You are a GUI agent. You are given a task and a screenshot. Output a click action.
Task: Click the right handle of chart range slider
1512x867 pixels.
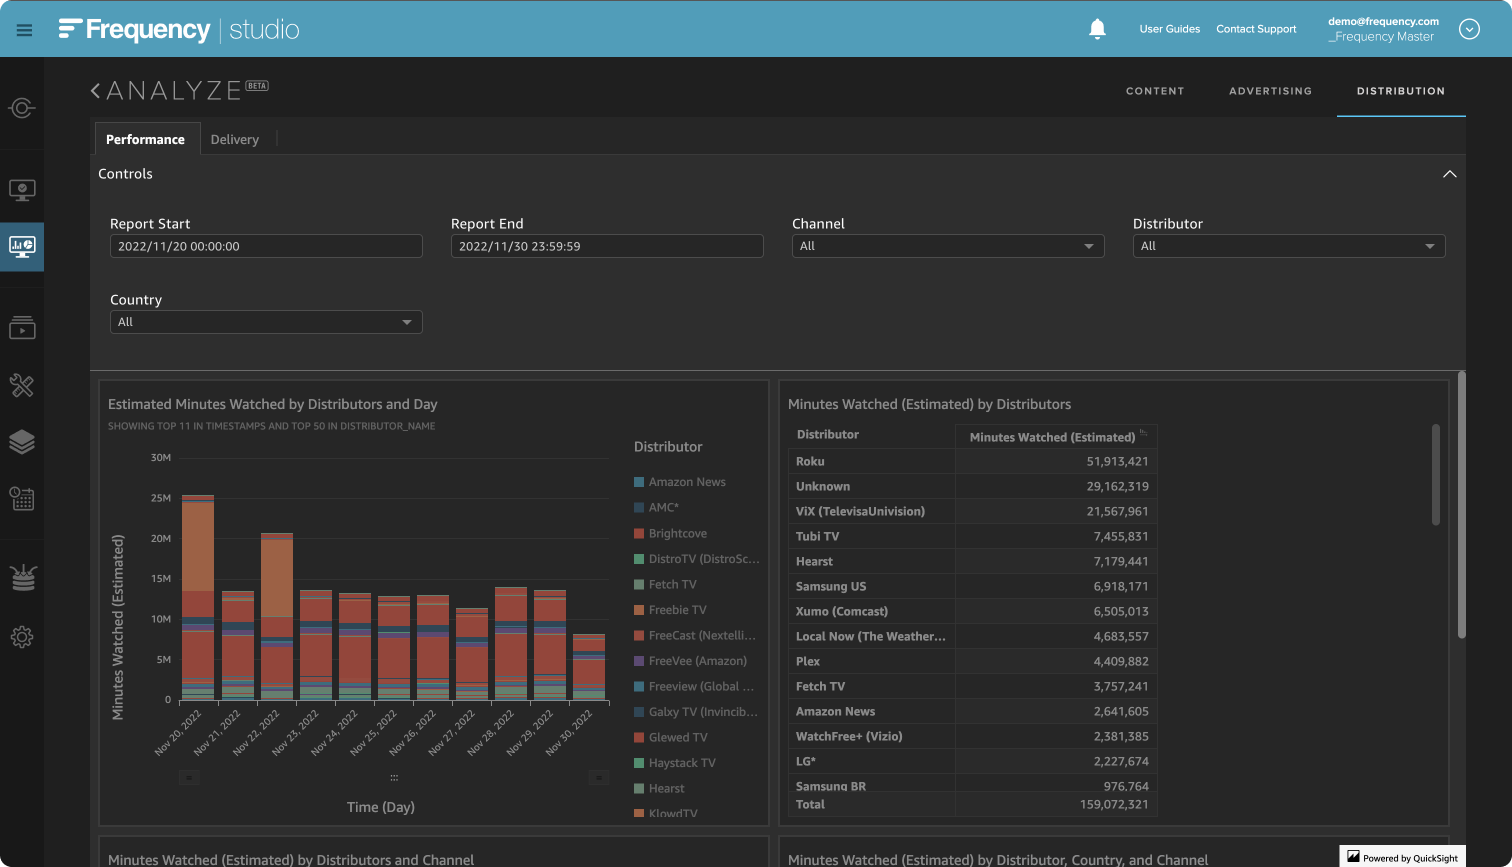tap(598, 777)
